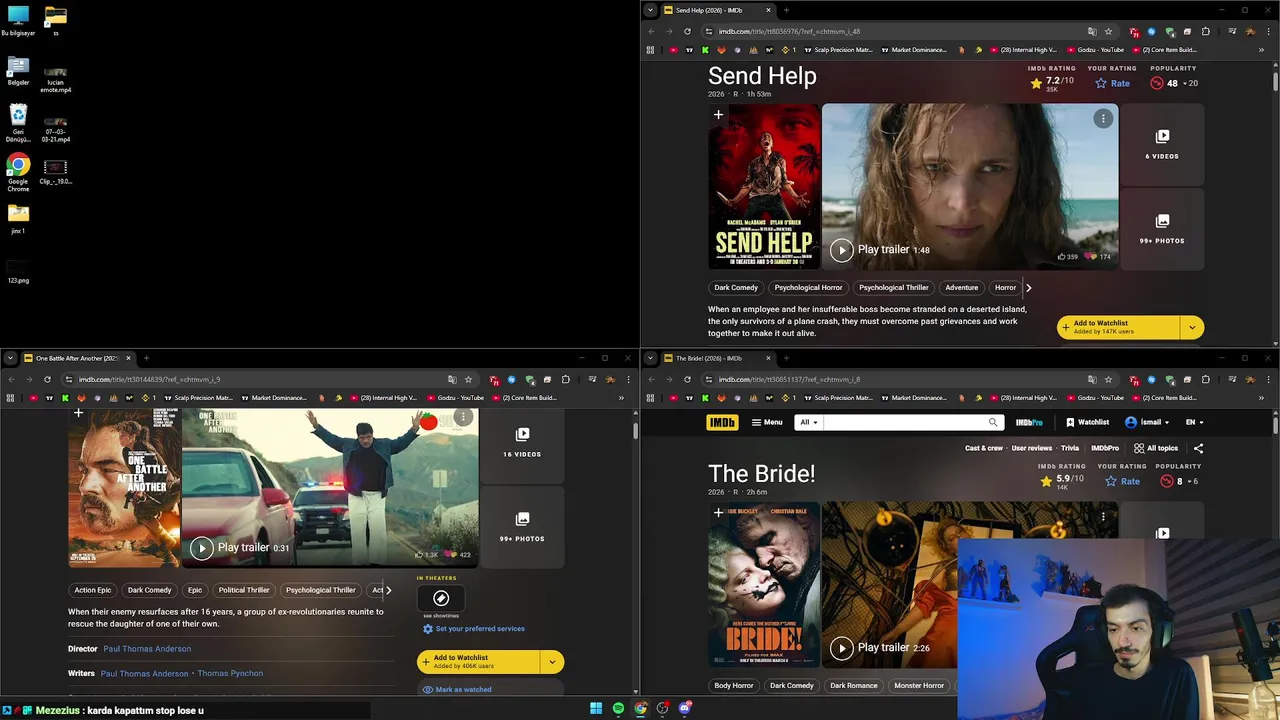
Task: Mark One Battle After Another as watched
Action: (457, 689)
